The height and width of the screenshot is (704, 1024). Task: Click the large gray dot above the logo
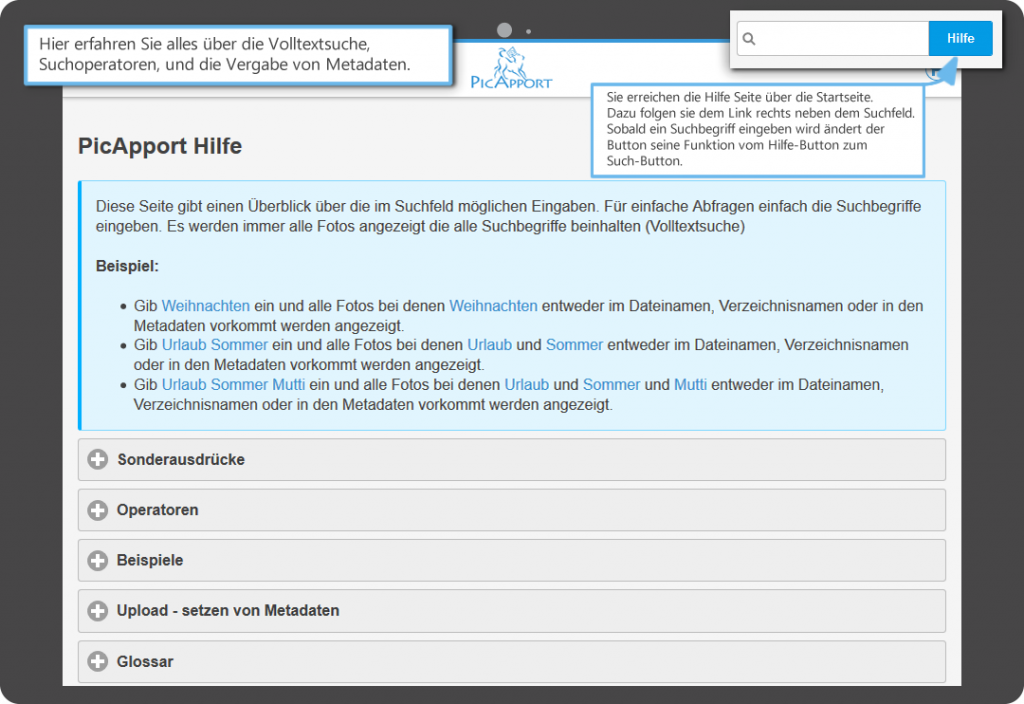click(505, 31)
